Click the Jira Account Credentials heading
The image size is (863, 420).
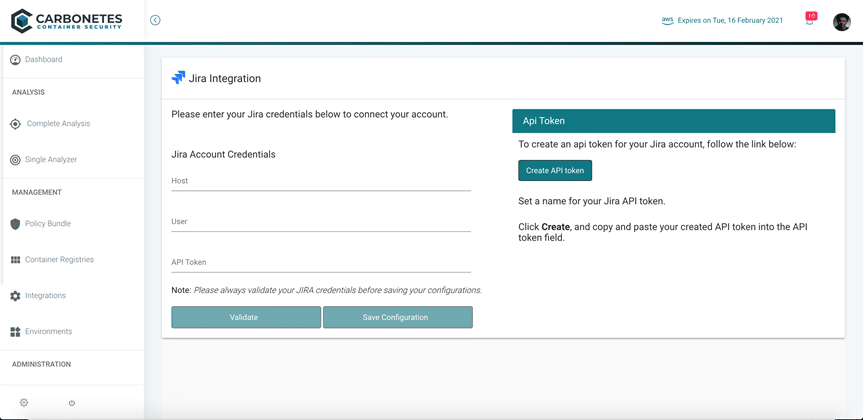click(x=223, y=155)
